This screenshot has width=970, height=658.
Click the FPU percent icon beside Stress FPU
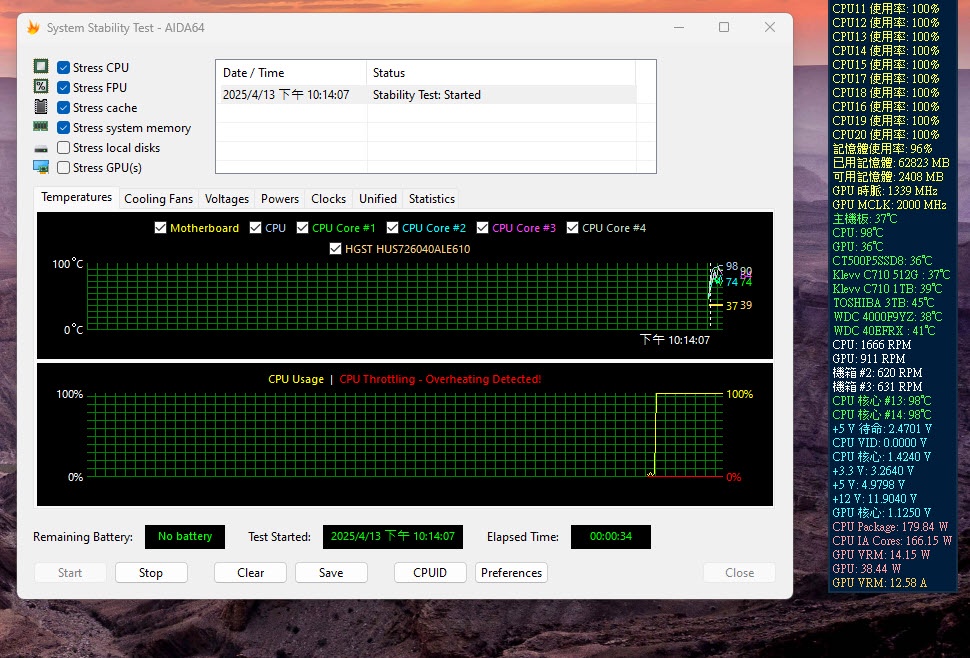(x=41, y=87)
